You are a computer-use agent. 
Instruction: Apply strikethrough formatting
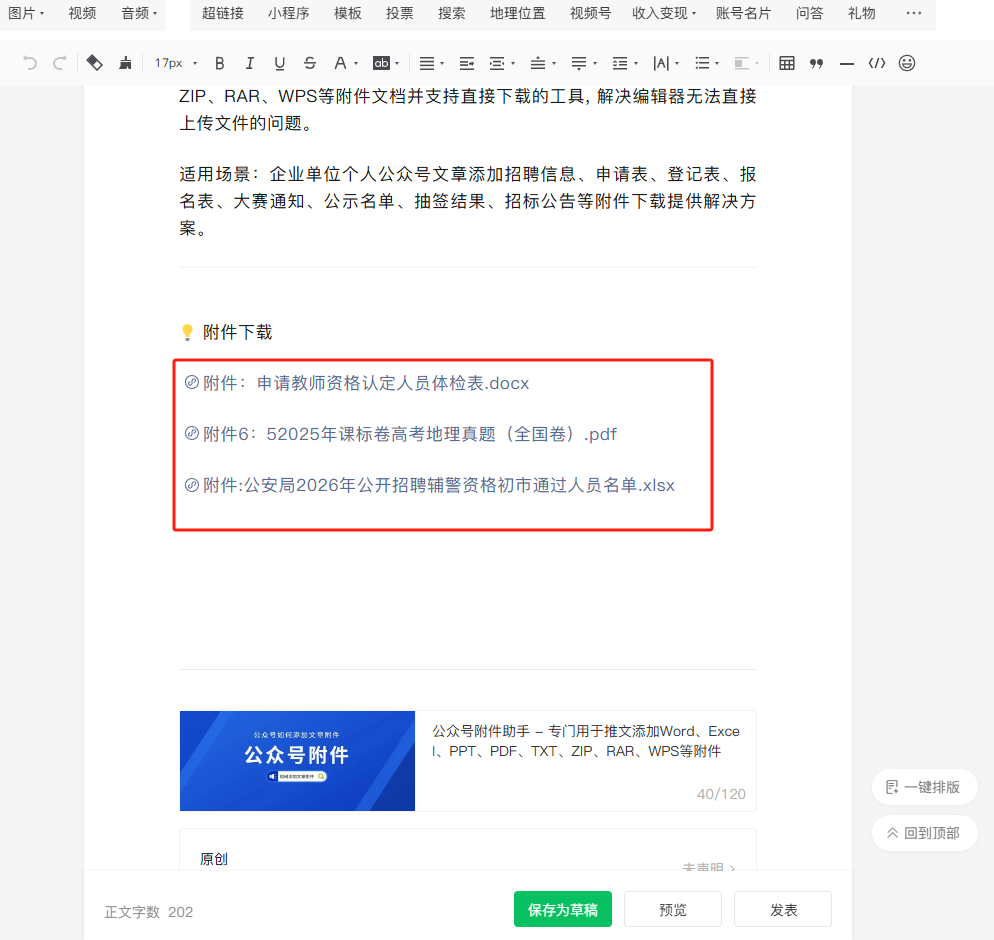[310, 63]
